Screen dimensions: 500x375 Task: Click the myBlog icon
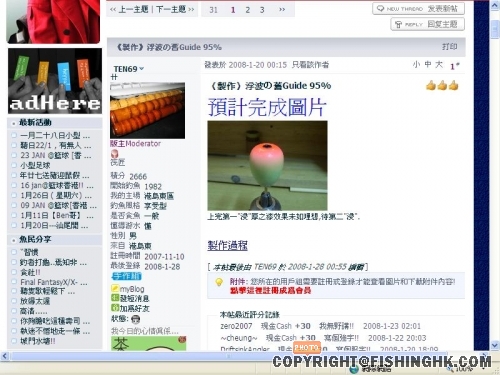pyautogui.click(x=115, y=288)
